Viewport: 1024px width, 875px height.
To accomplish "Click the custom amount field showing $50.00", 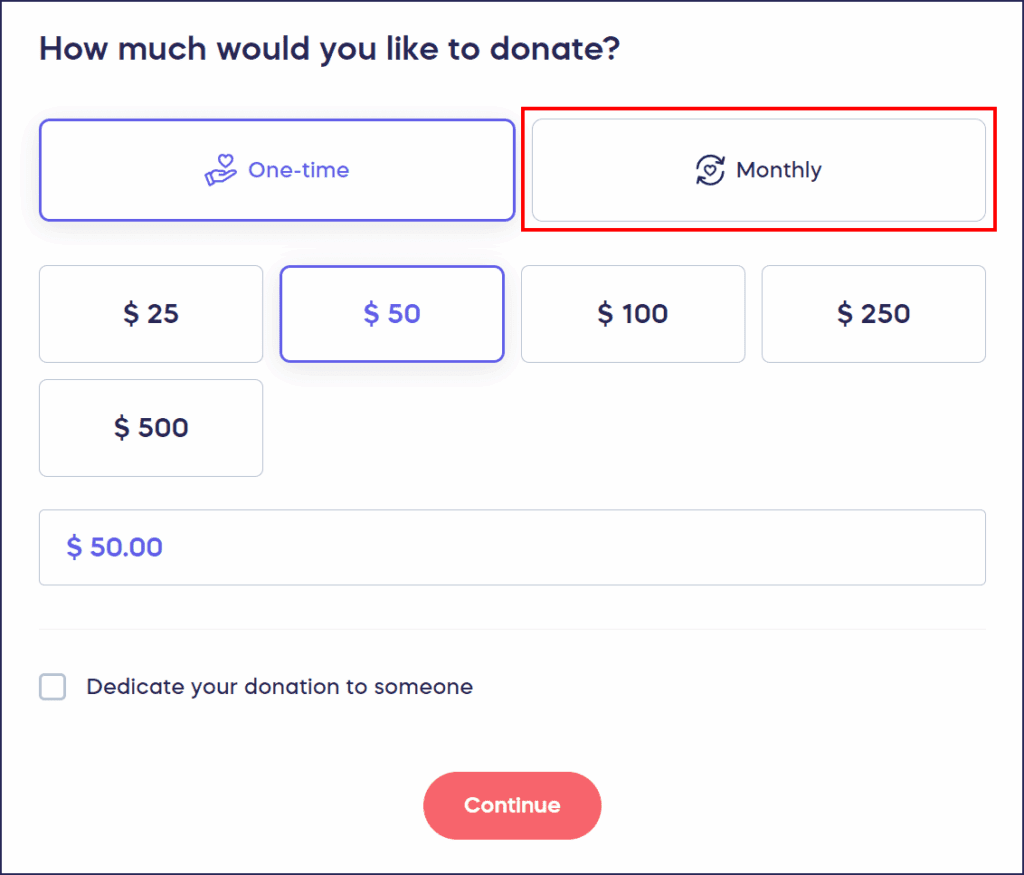I will tap(512, 547).
